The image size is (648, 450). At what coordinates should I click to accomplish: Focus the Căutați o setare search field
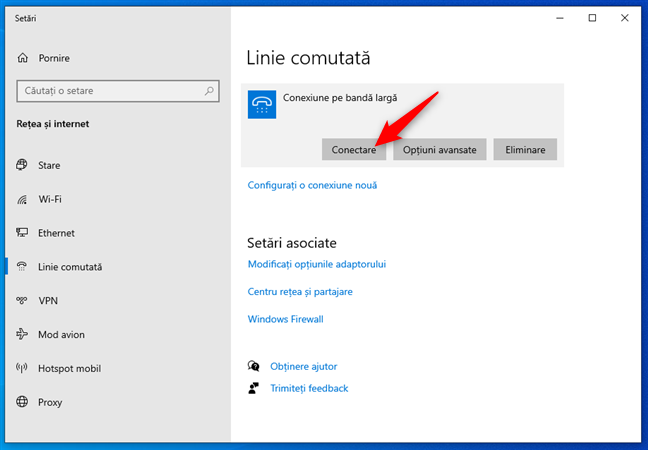(x=108, y=91)
